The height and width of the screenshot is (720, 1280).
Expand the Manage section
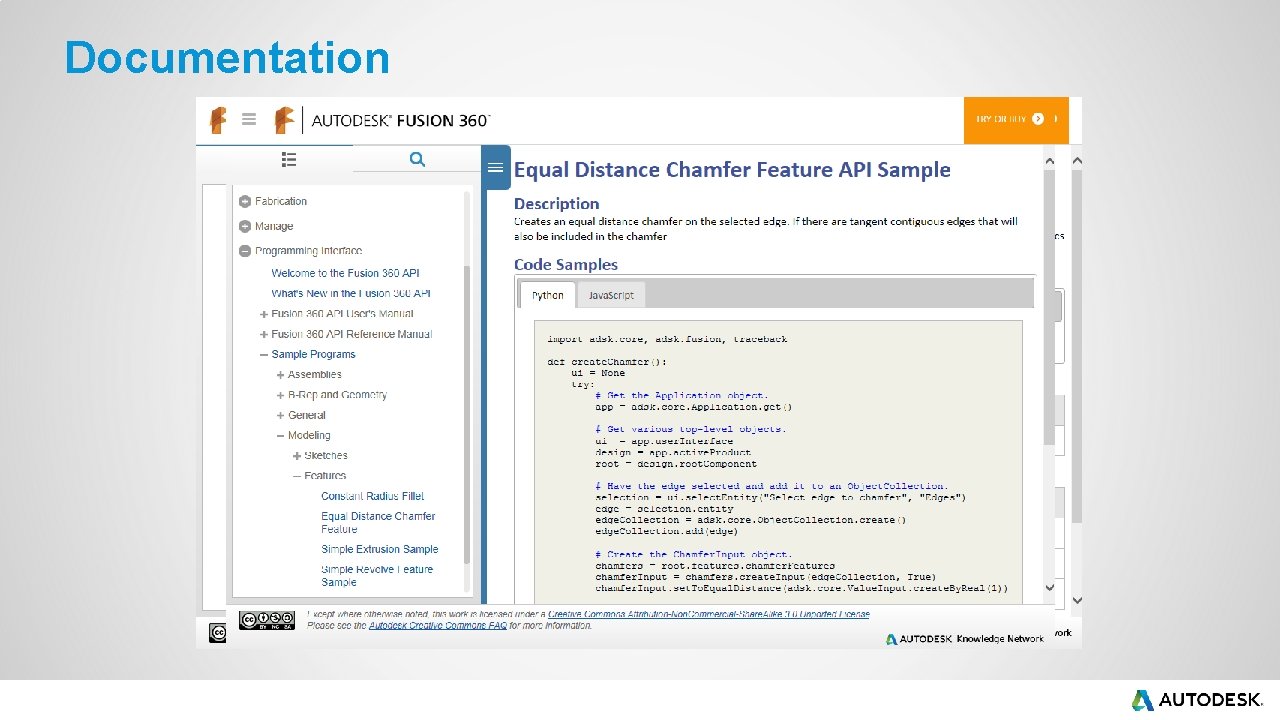point(245,226)
